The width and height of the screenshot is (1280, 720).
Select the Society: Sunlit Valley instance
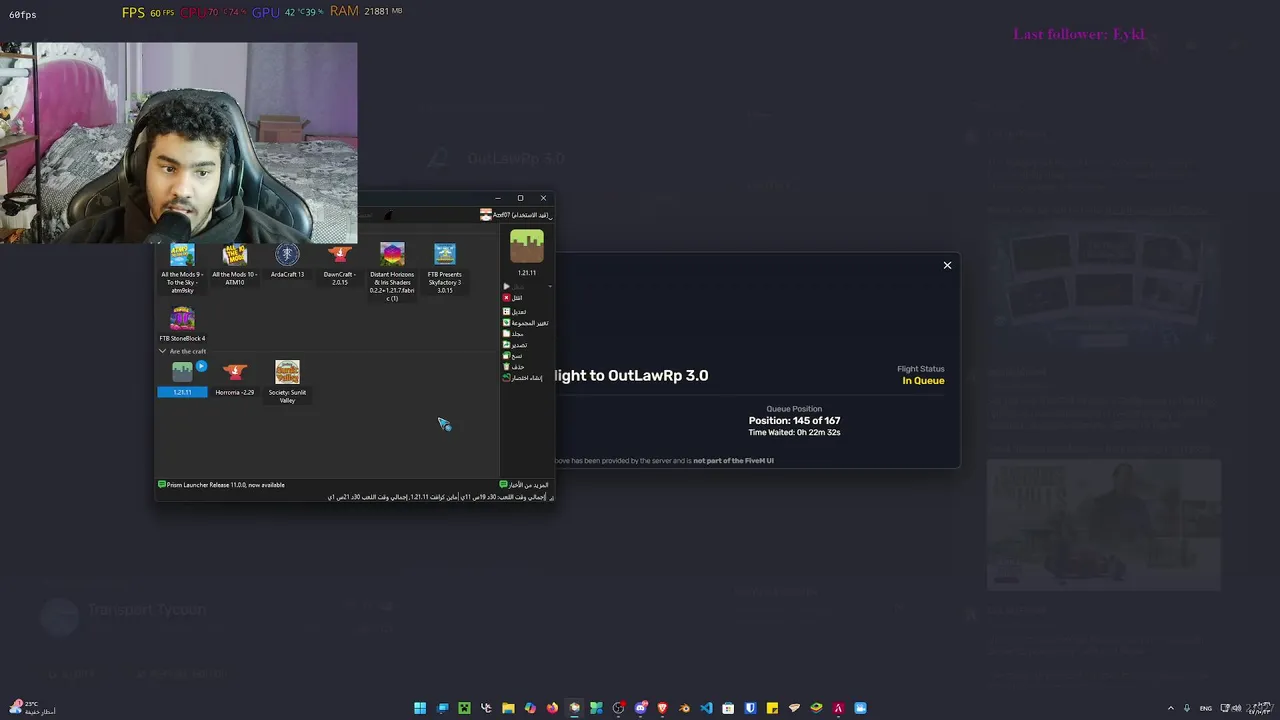pos(287,382)
